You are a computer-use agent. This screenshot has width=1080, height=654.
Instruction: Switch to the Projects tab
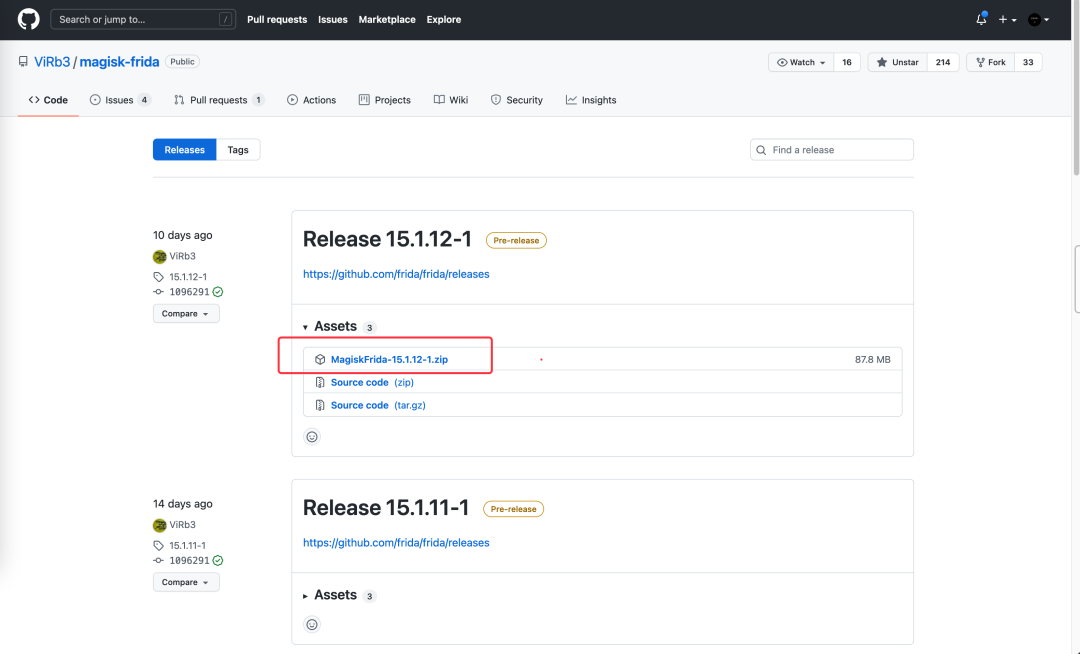384,100
